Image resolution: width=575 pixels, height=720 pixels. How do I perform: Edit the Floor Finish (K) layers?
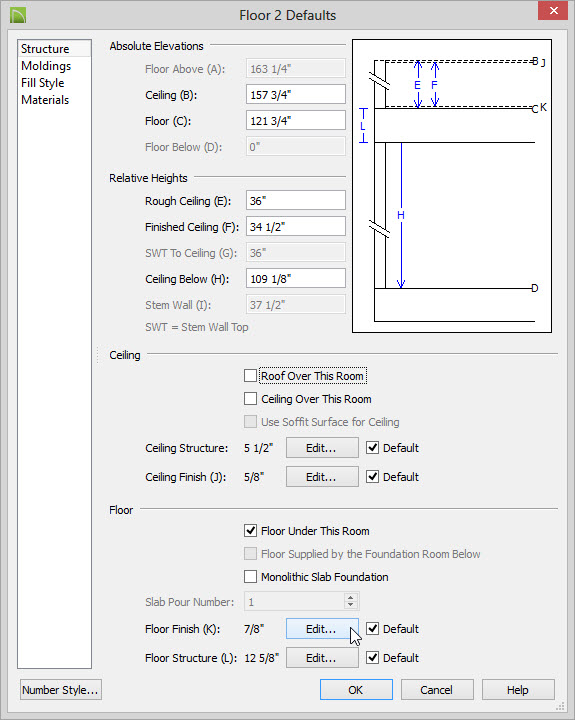[x=322, y=629]
